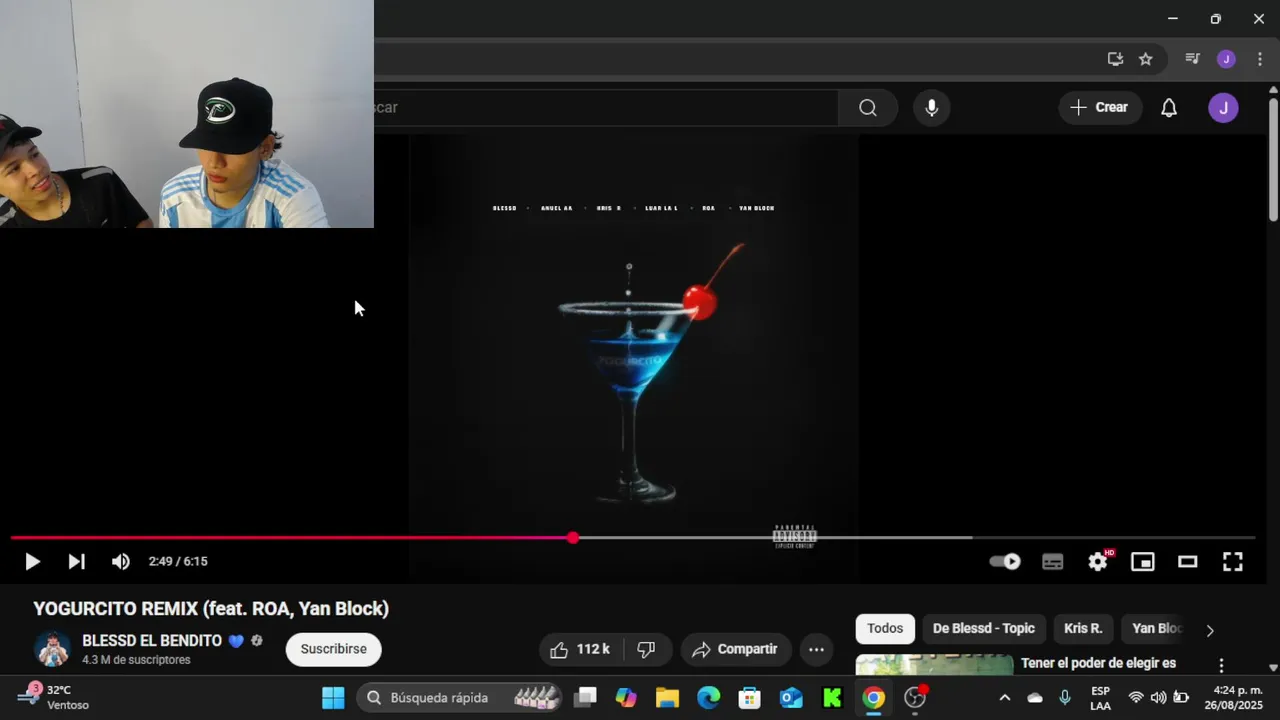
Task: Open Task View in taskbar
Action: tap(586, 698)
